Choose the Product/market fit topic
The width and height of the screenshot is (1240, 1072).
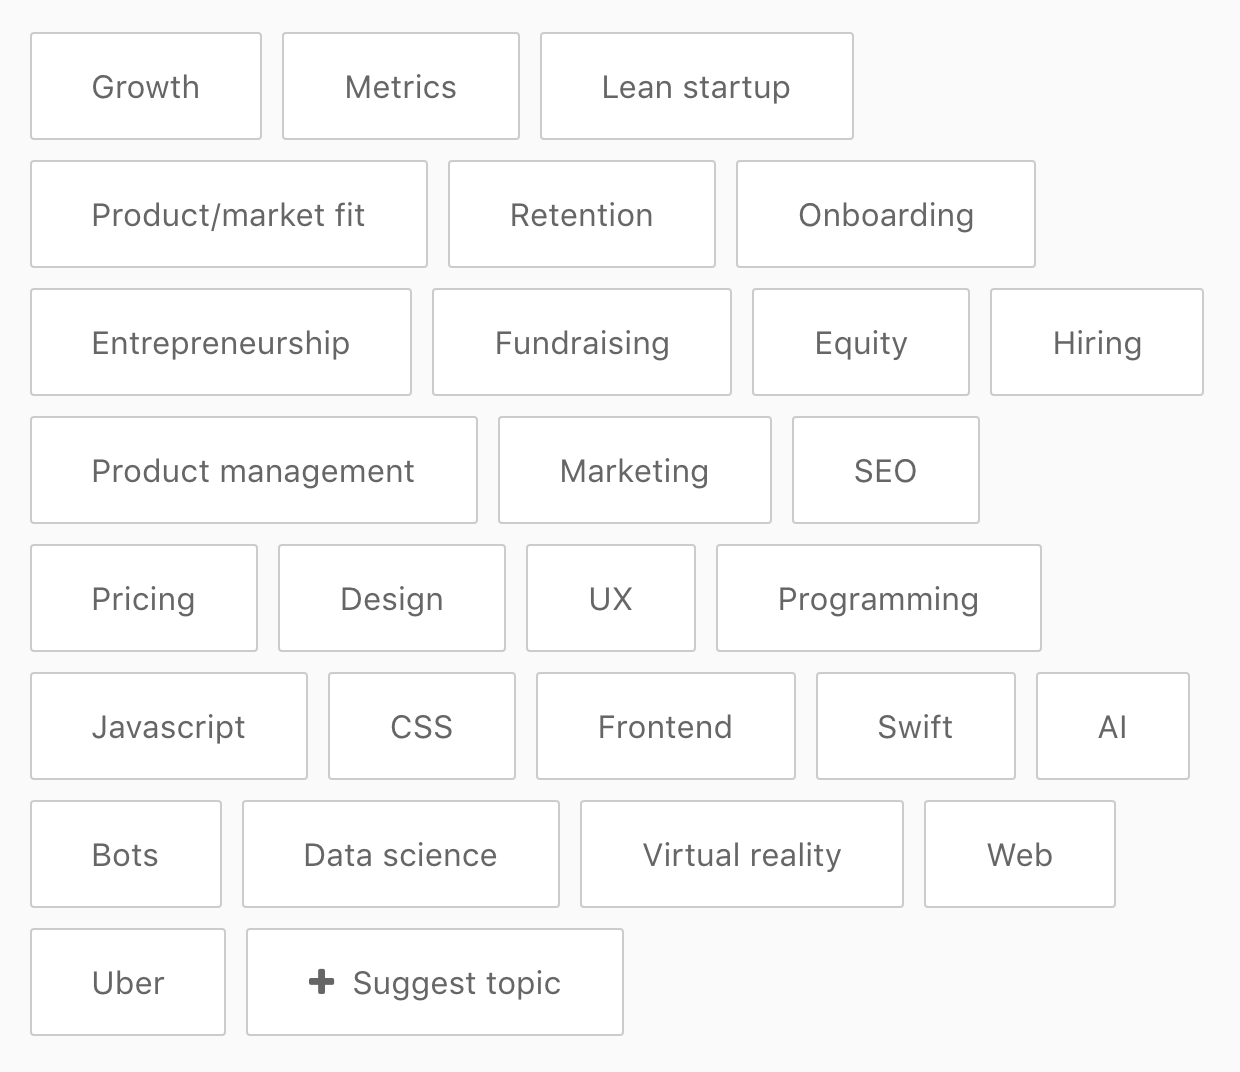pyautogui.click(x=229, y=215)
